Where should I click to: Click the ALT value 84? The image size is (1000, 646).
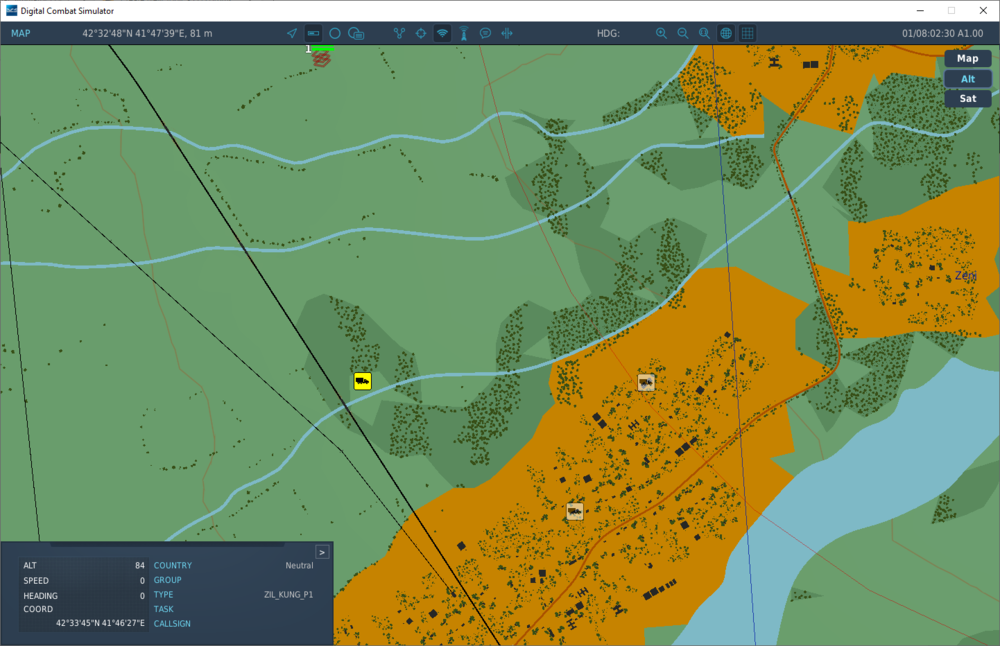pos(140,566)
